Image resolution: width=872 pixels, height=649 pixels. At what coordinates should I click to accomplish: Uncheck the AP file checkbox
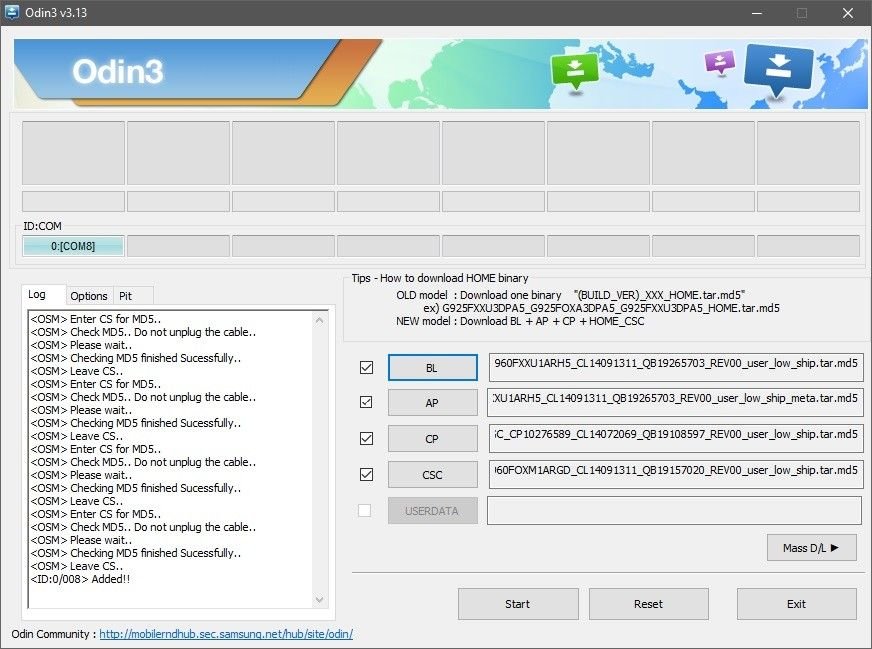click(366, 402)
